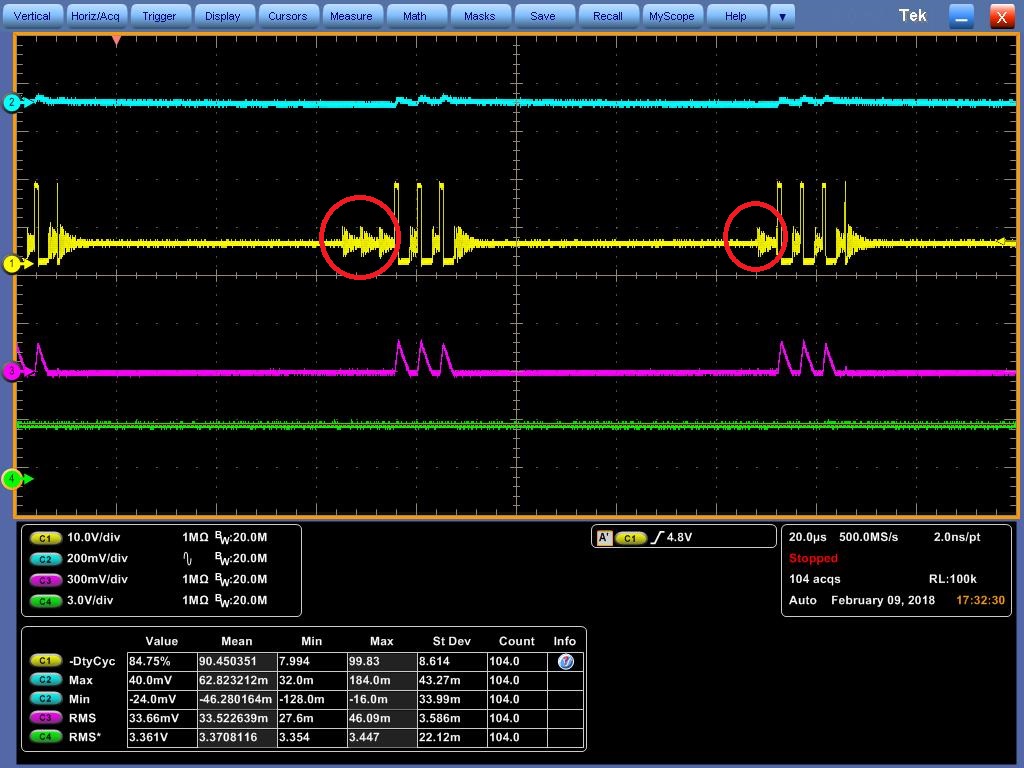
Task: Click the 2.0ns/pt resolution readout
Action: (x=957, y=537)
